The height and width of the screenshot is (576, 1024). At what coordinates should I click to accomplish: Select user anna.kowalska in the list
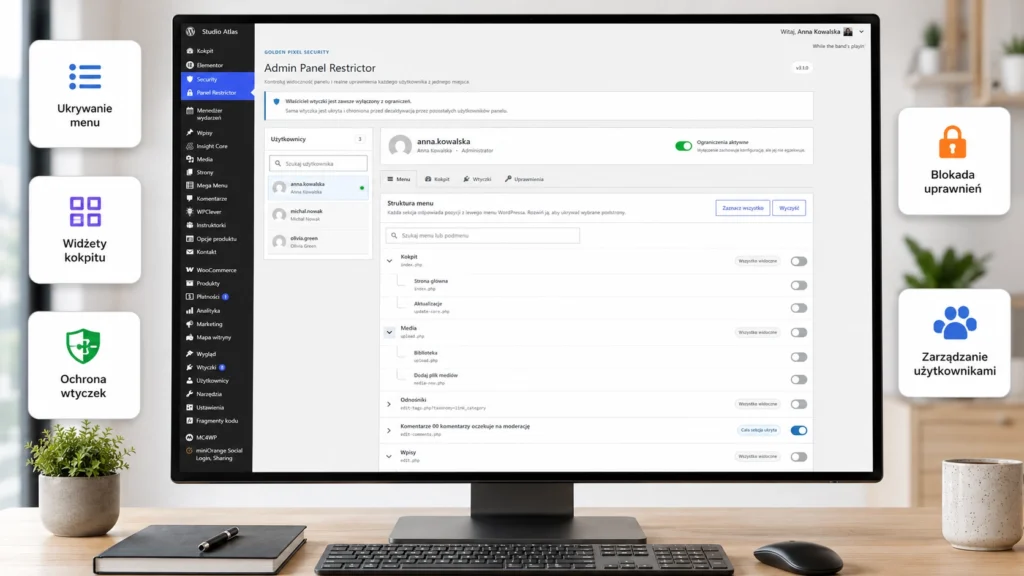point(318,188)
